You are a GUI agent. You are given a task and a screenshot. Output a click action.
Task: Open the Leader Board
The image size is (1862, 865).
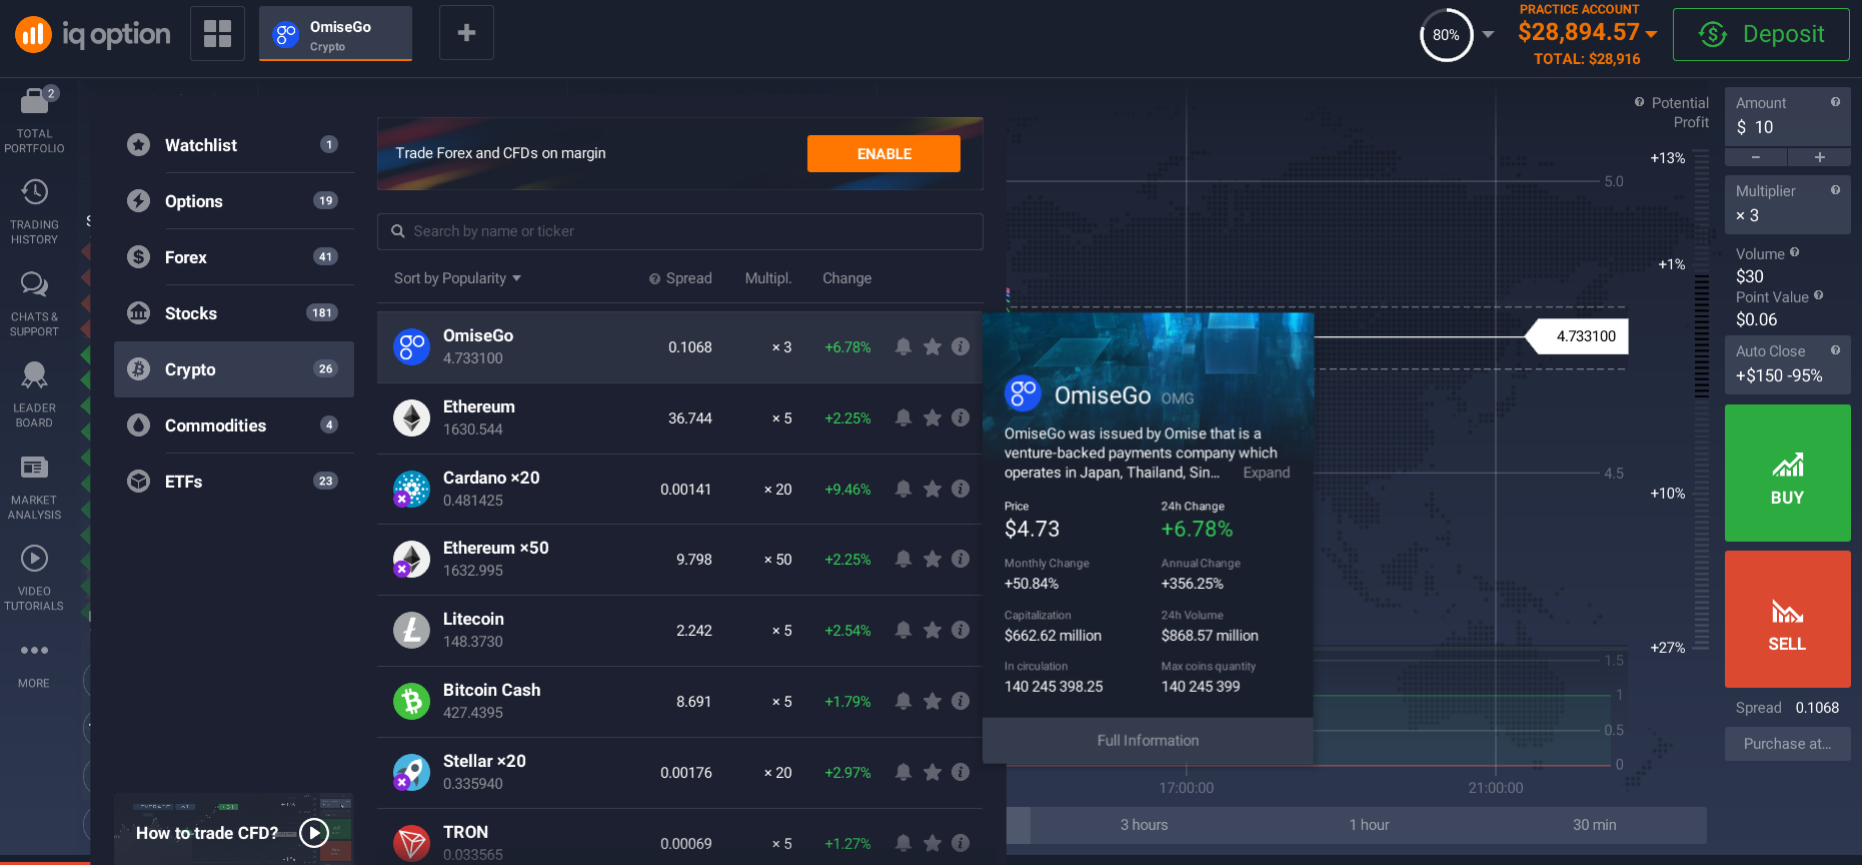tap(34, 394)
